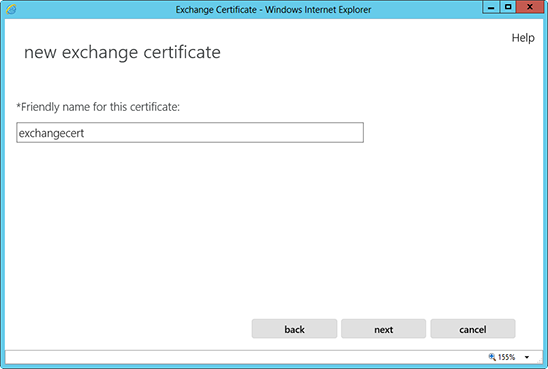Expand the zoom level dropdown arrow

527,357
